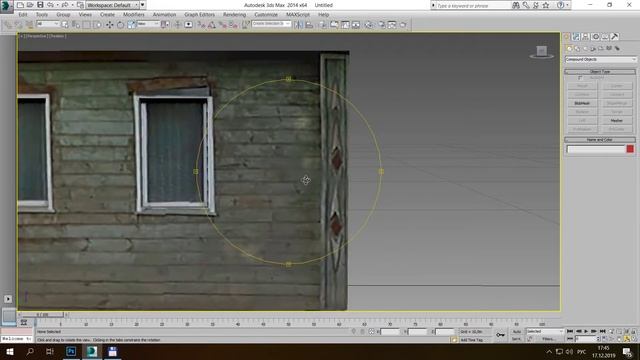
Task: Open the Render Setup dialog
Action: (x=382, y=25)
